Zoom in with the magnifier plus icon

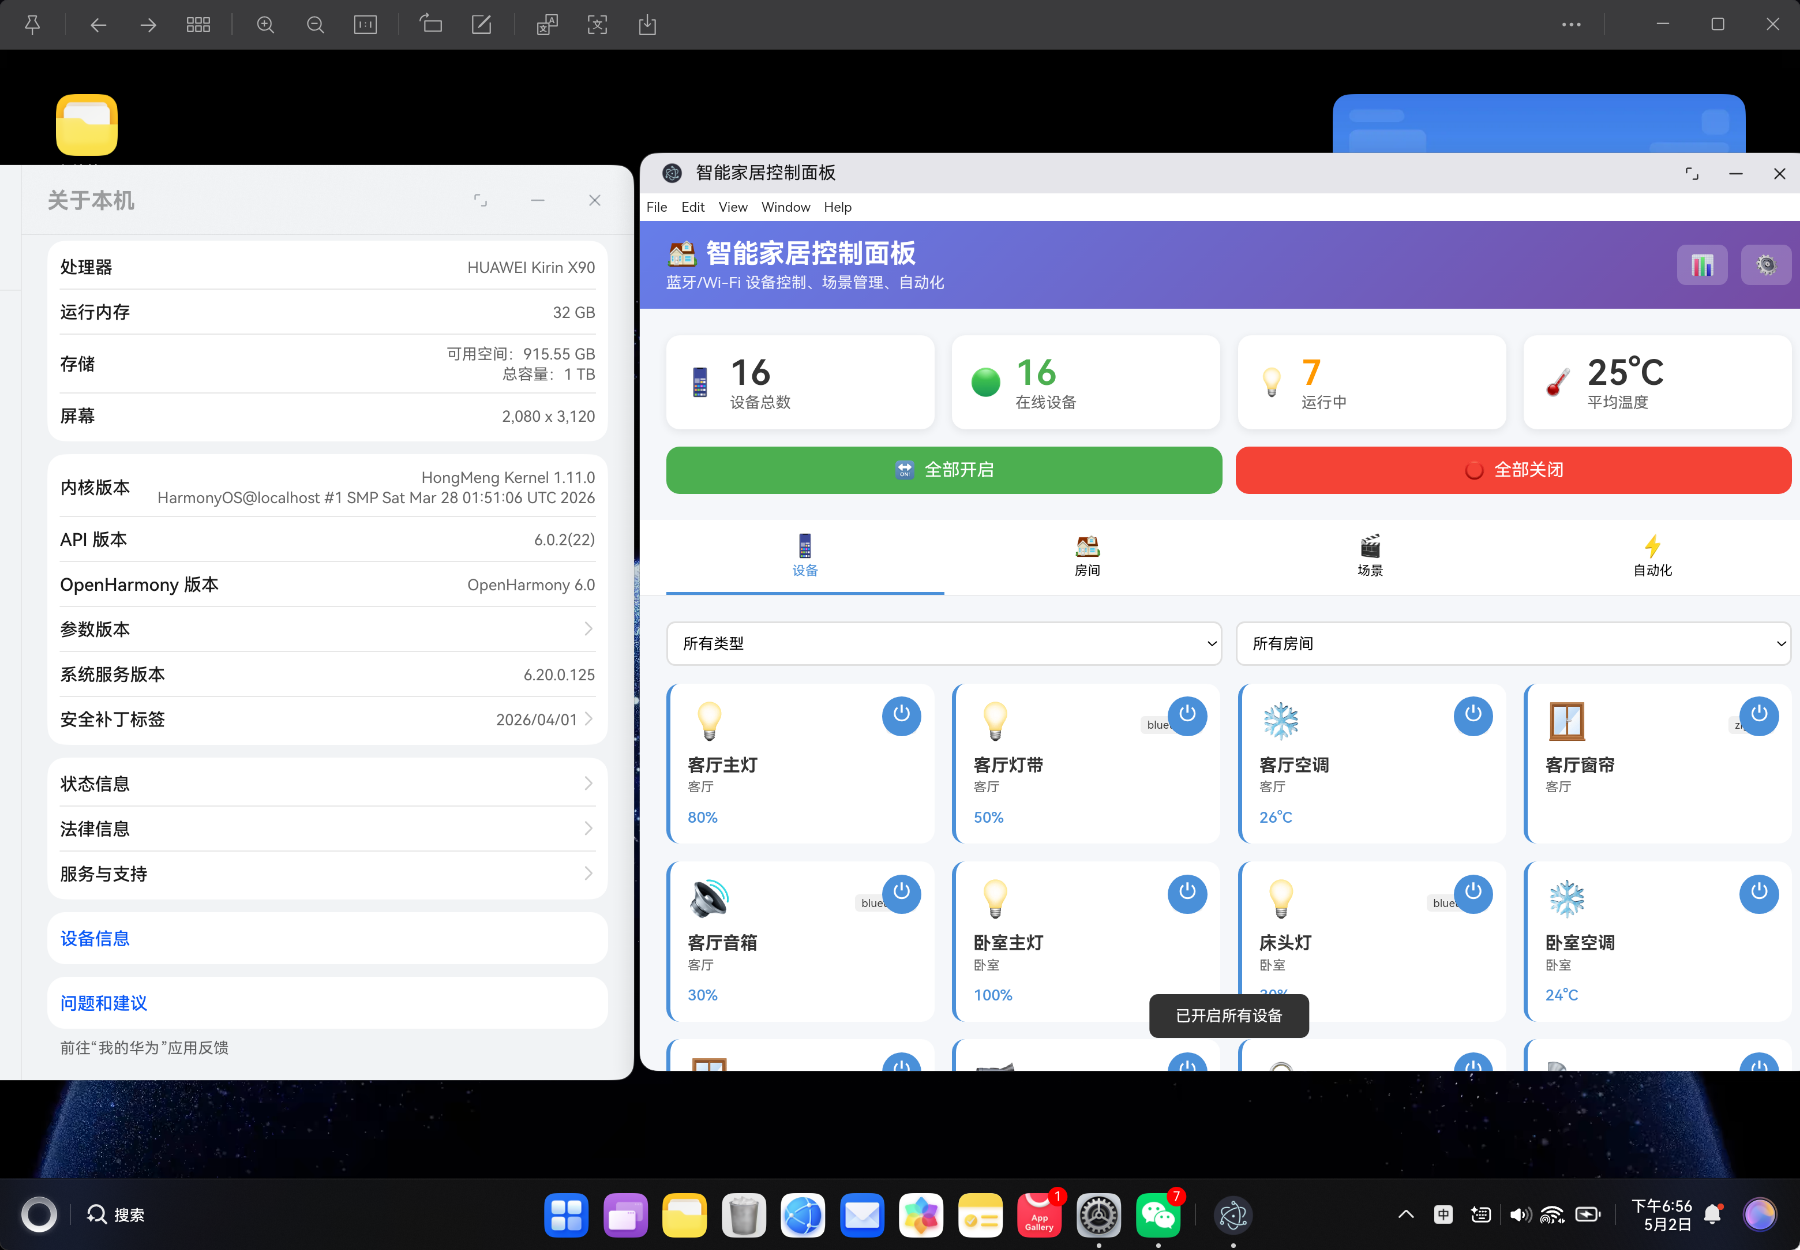click(x=265, y=25)
